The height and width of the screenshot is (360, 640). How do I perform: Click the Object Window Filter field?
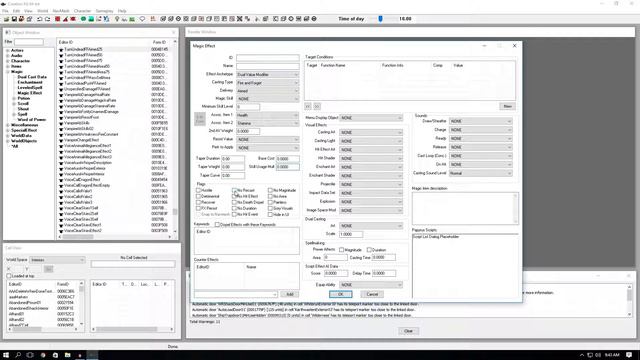(29, 42)
